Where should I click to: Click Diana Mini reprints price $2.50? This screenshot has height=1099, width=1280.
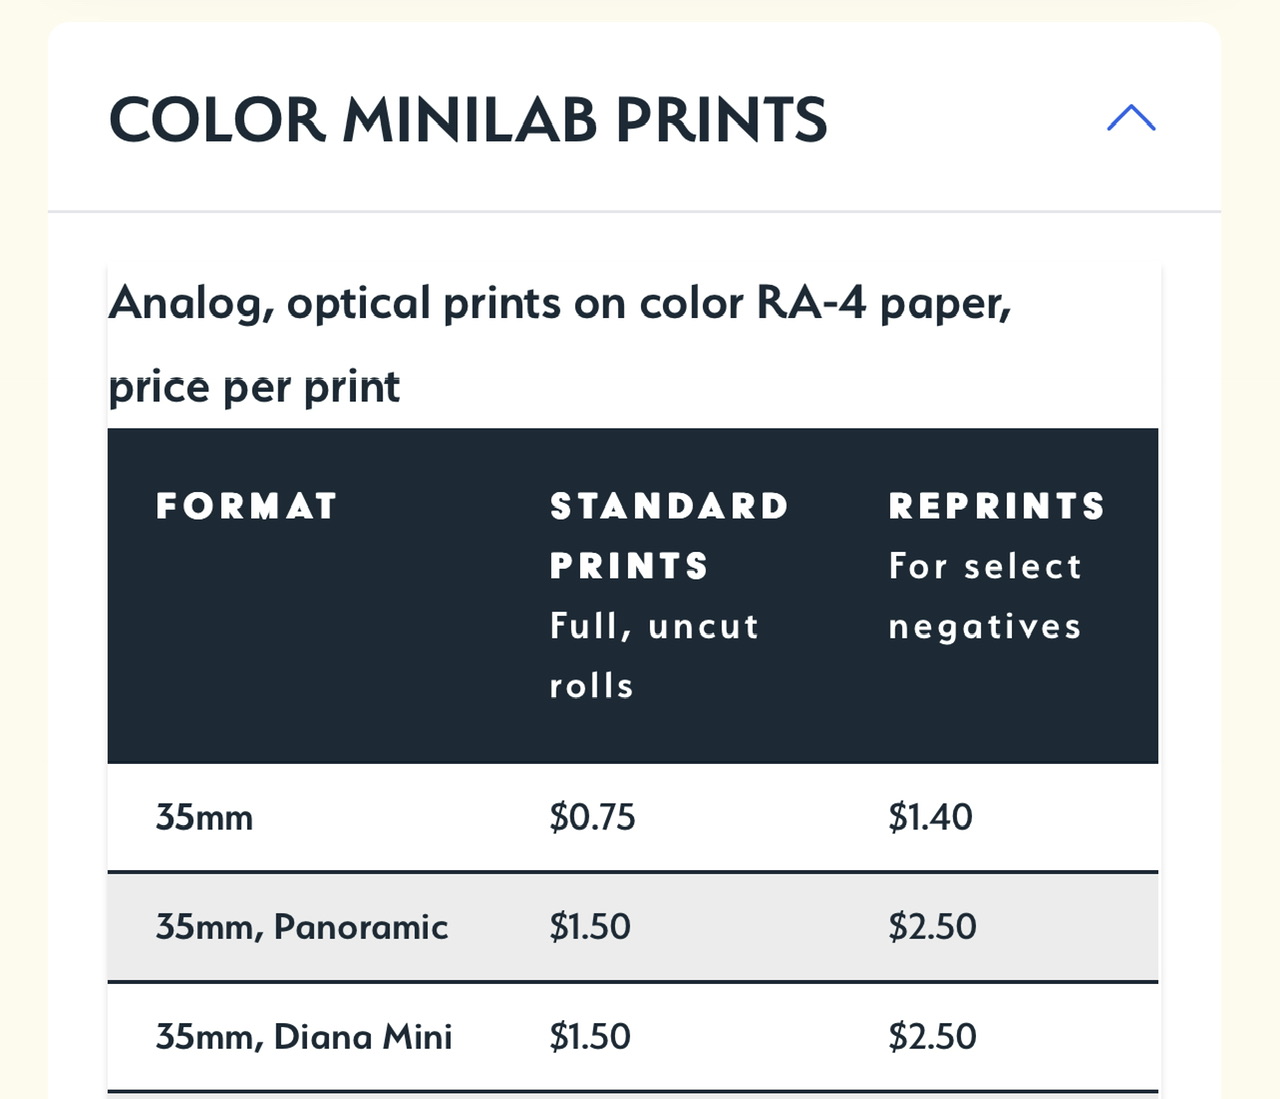point(932,1037)
